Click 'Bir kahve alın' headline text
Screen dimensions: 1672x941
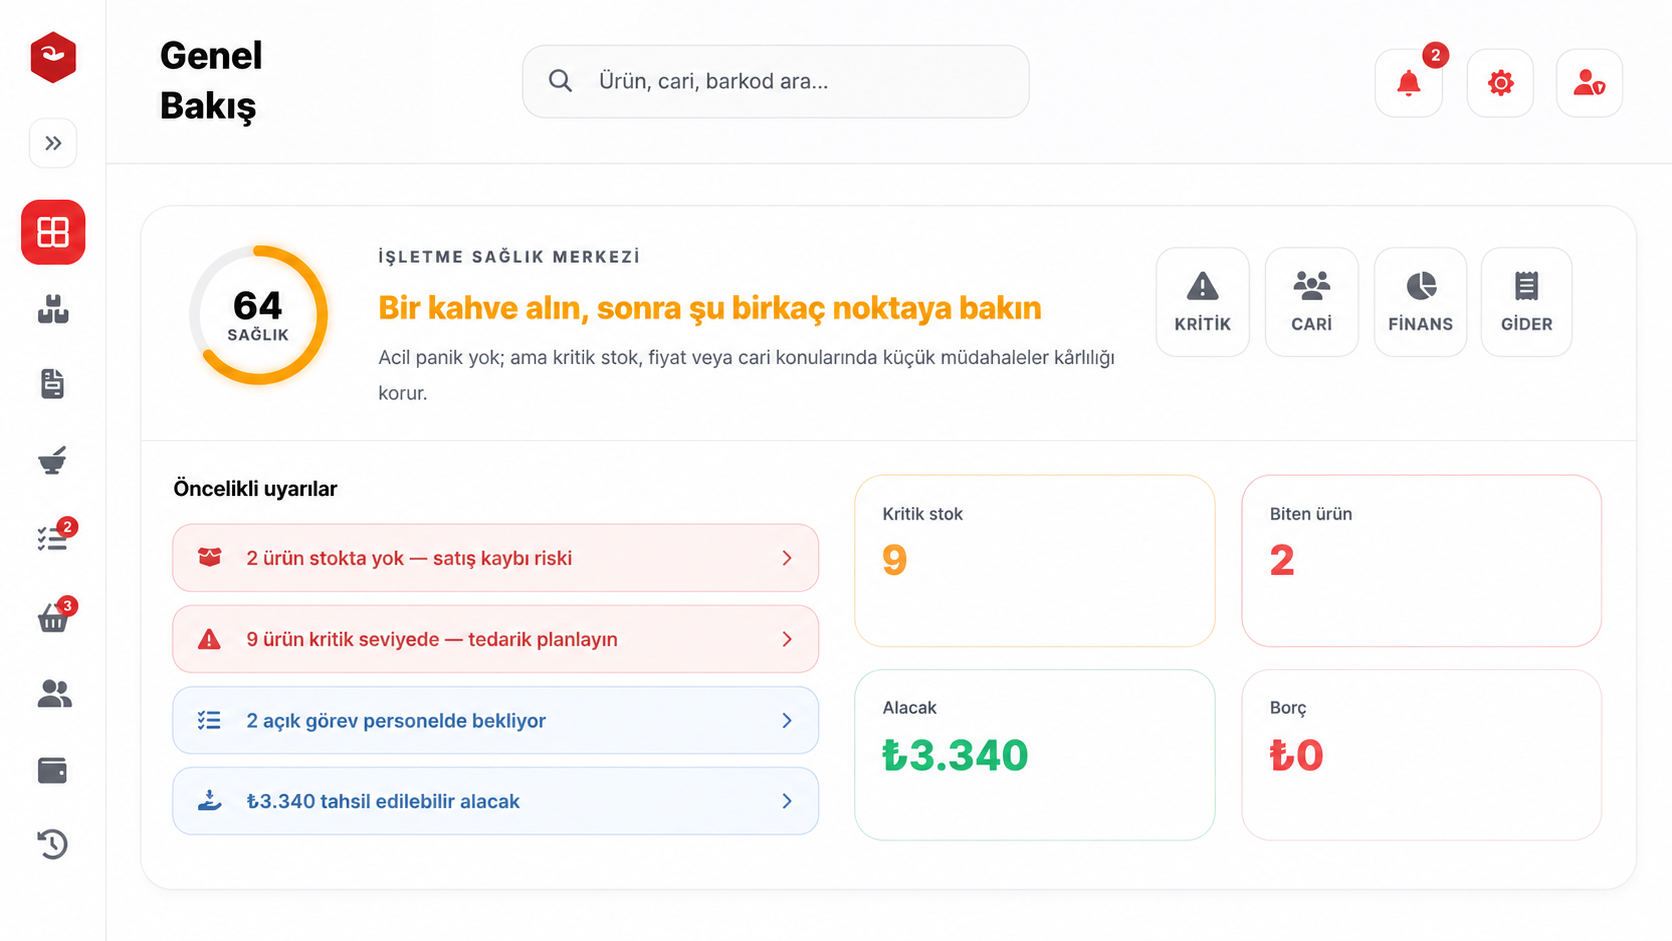(710, 308)
